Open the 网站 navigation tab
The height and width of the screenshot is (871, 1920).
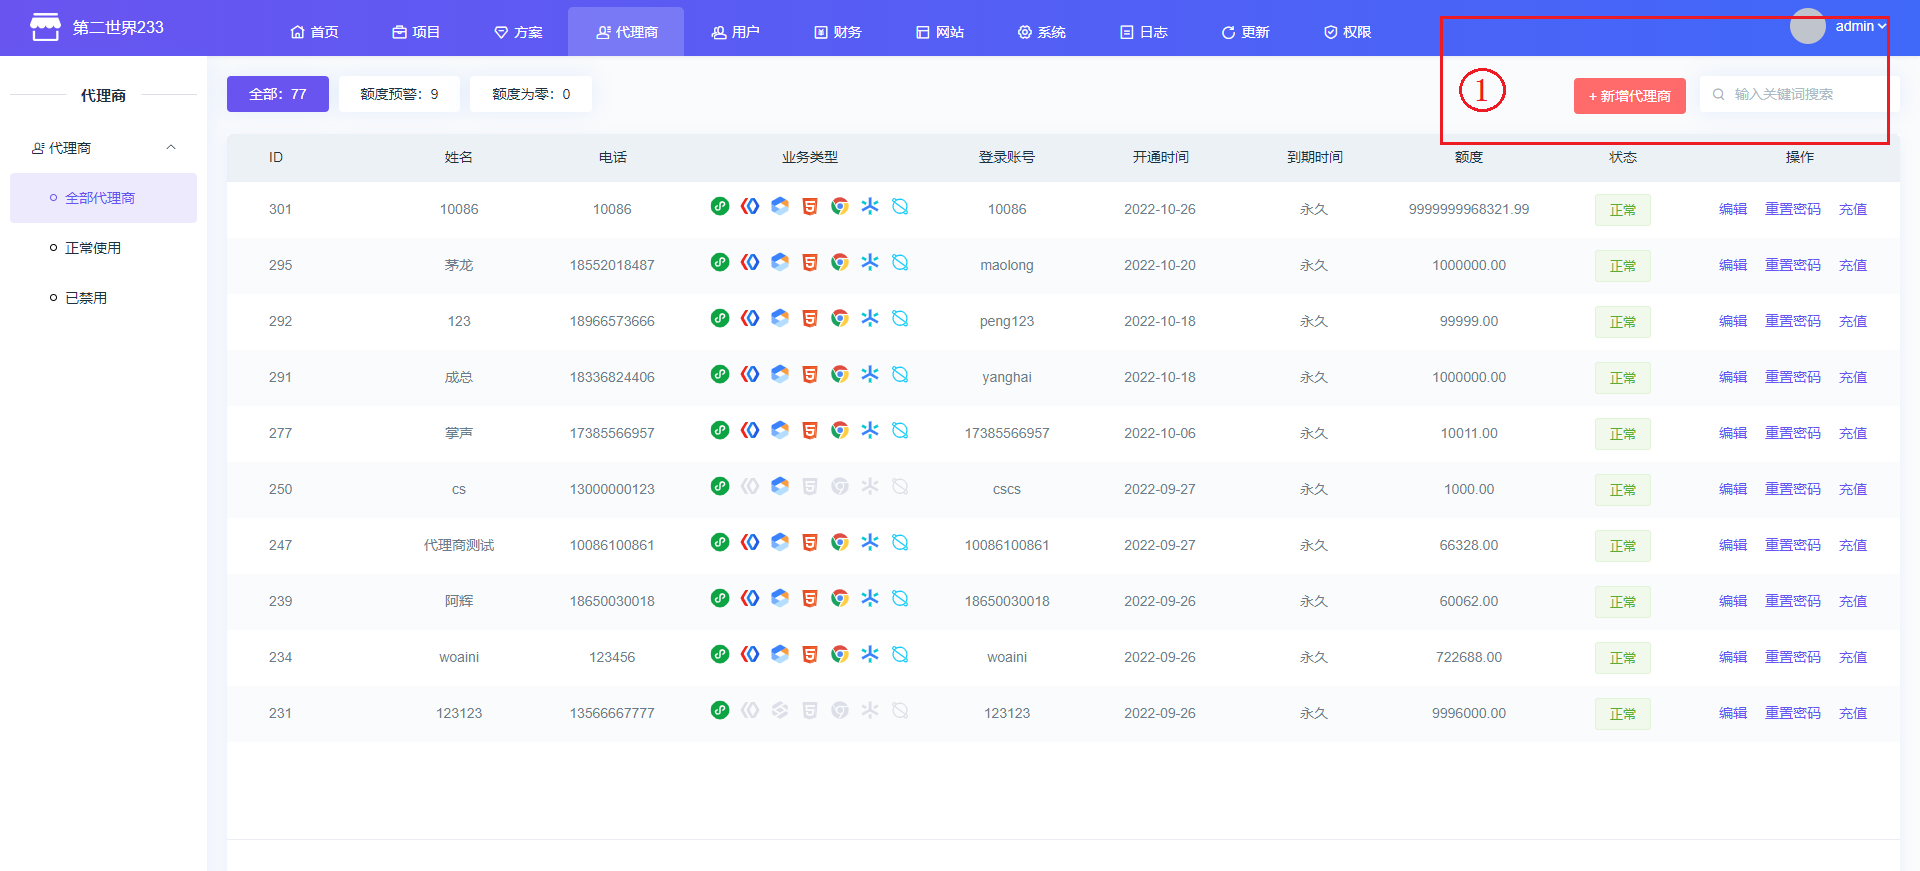(940, 32)
